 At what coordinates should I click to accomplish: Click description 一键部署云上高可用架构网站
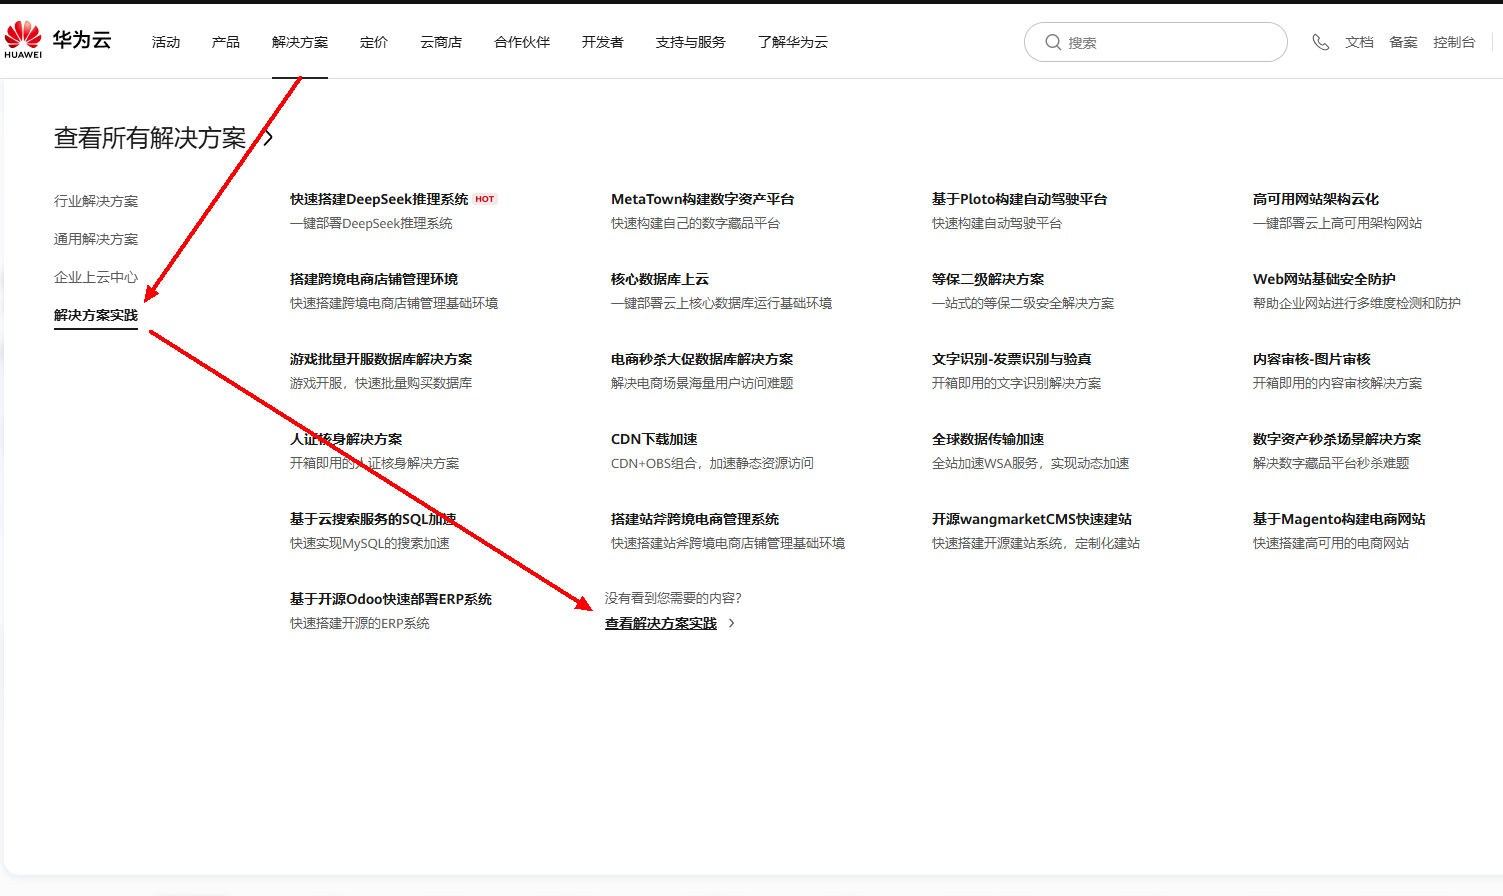[1337, 223]
